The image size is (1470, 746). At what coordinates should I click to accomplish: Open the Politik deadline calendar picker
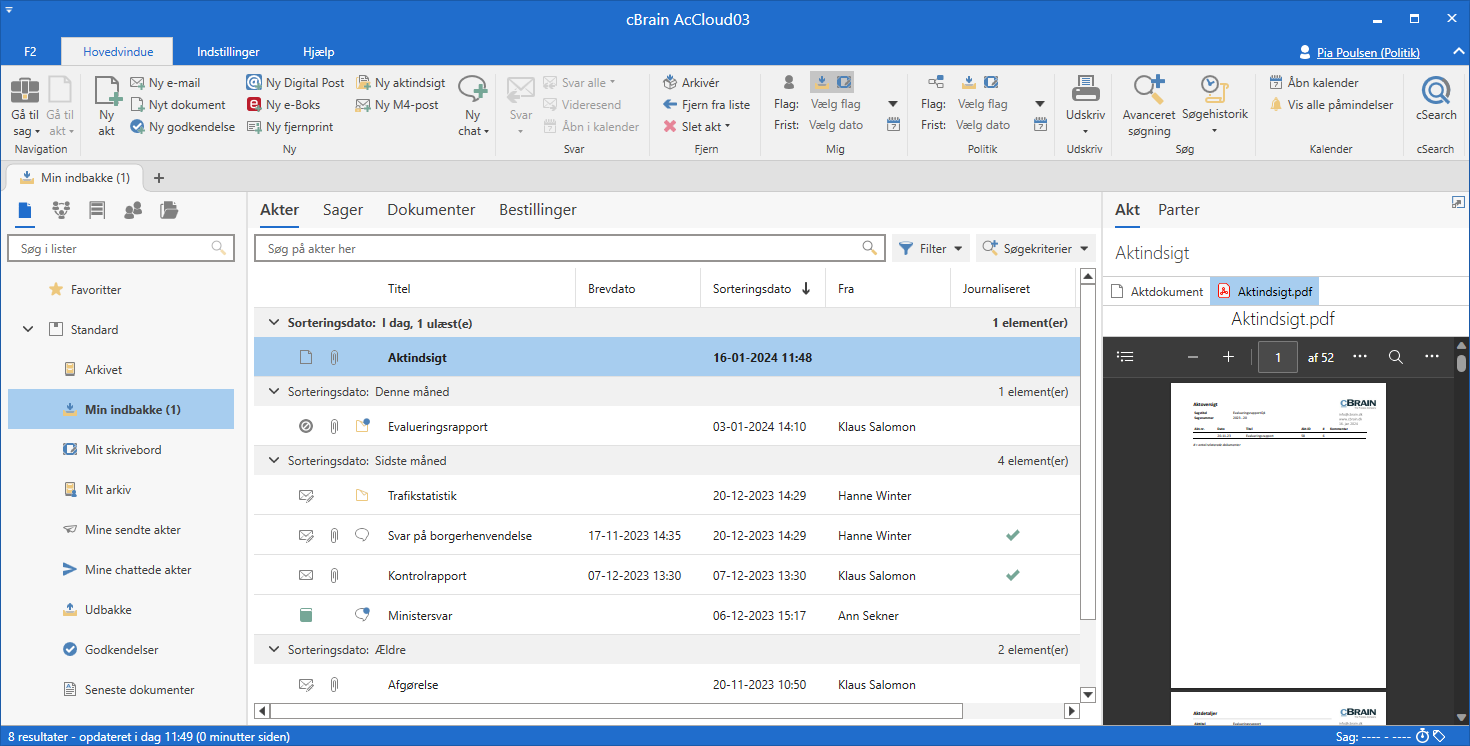pos(1041,125)
